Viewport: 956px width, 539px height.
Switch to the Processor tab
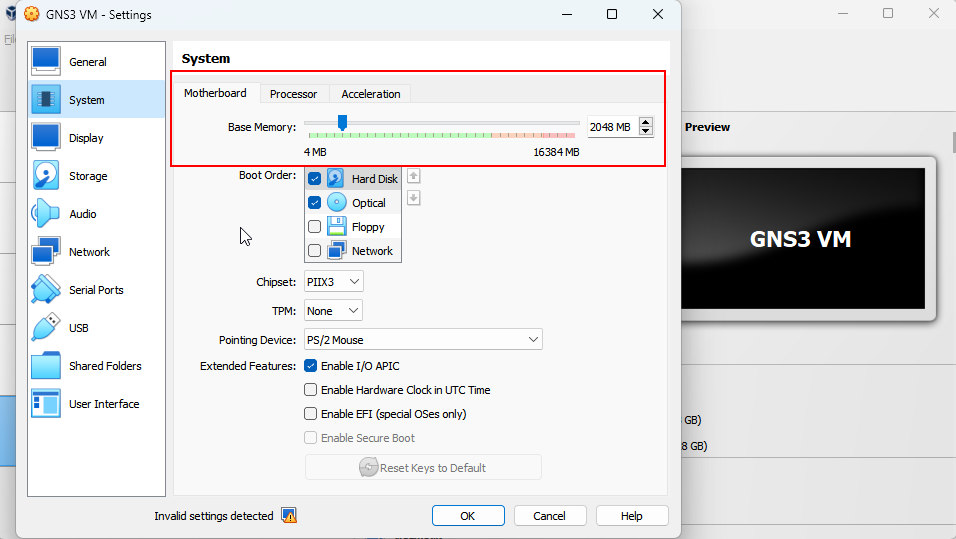click(293, 94)
